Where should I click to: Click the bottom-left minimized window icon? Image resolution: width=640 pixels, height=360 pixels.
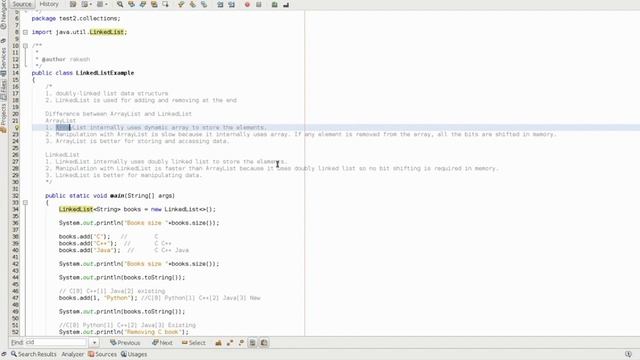4,354
